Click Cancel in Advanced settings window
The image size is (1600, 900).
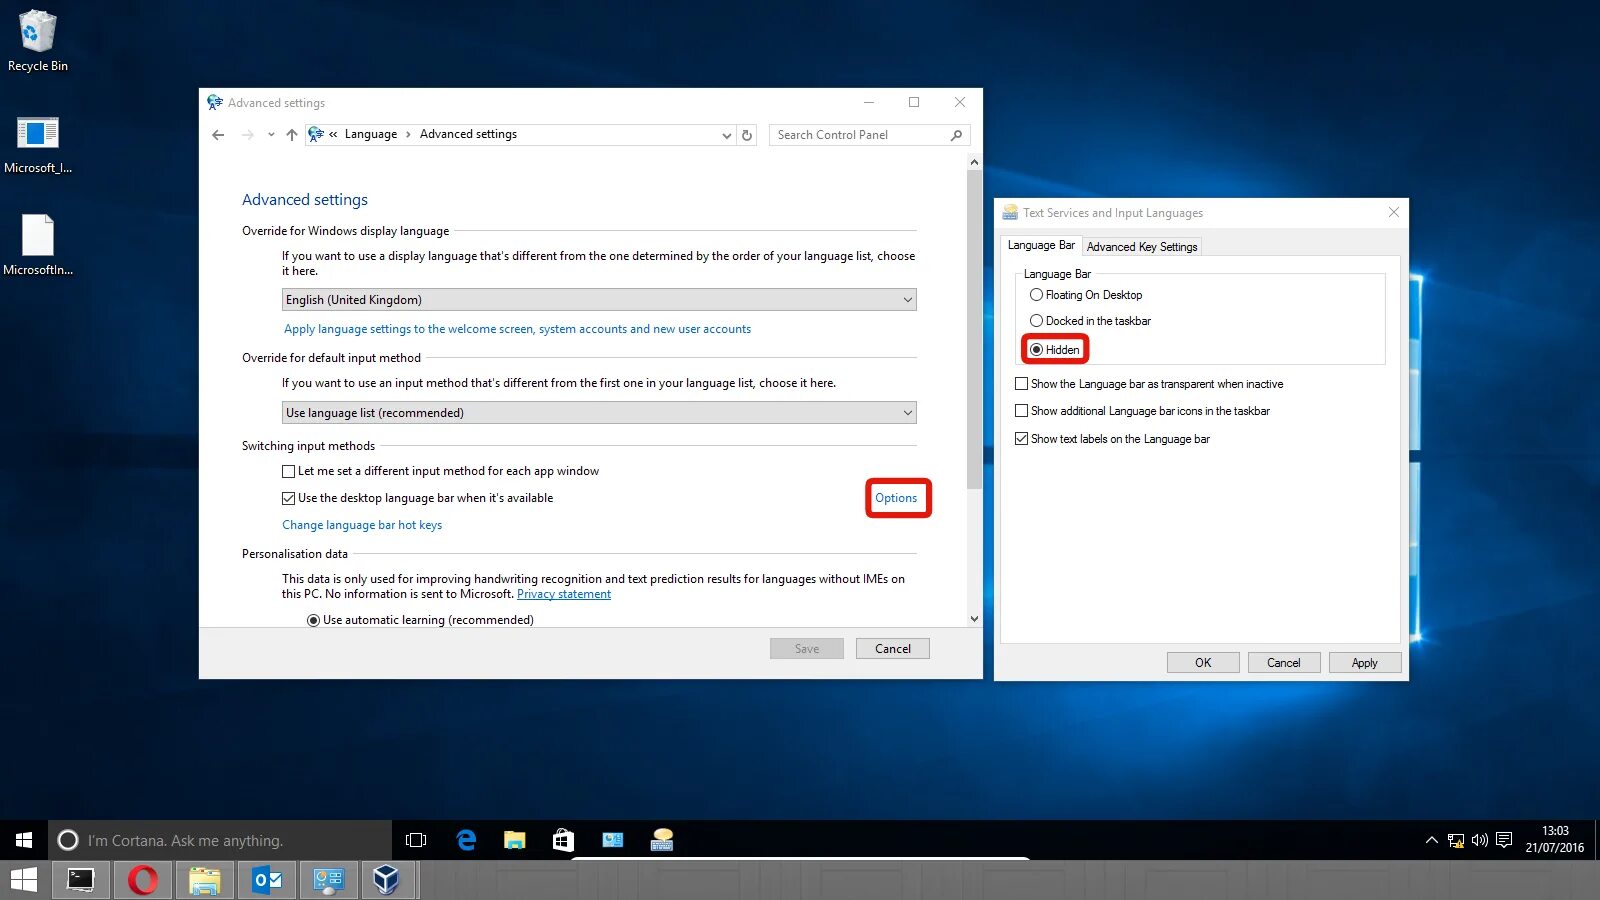tap(893, 649)
